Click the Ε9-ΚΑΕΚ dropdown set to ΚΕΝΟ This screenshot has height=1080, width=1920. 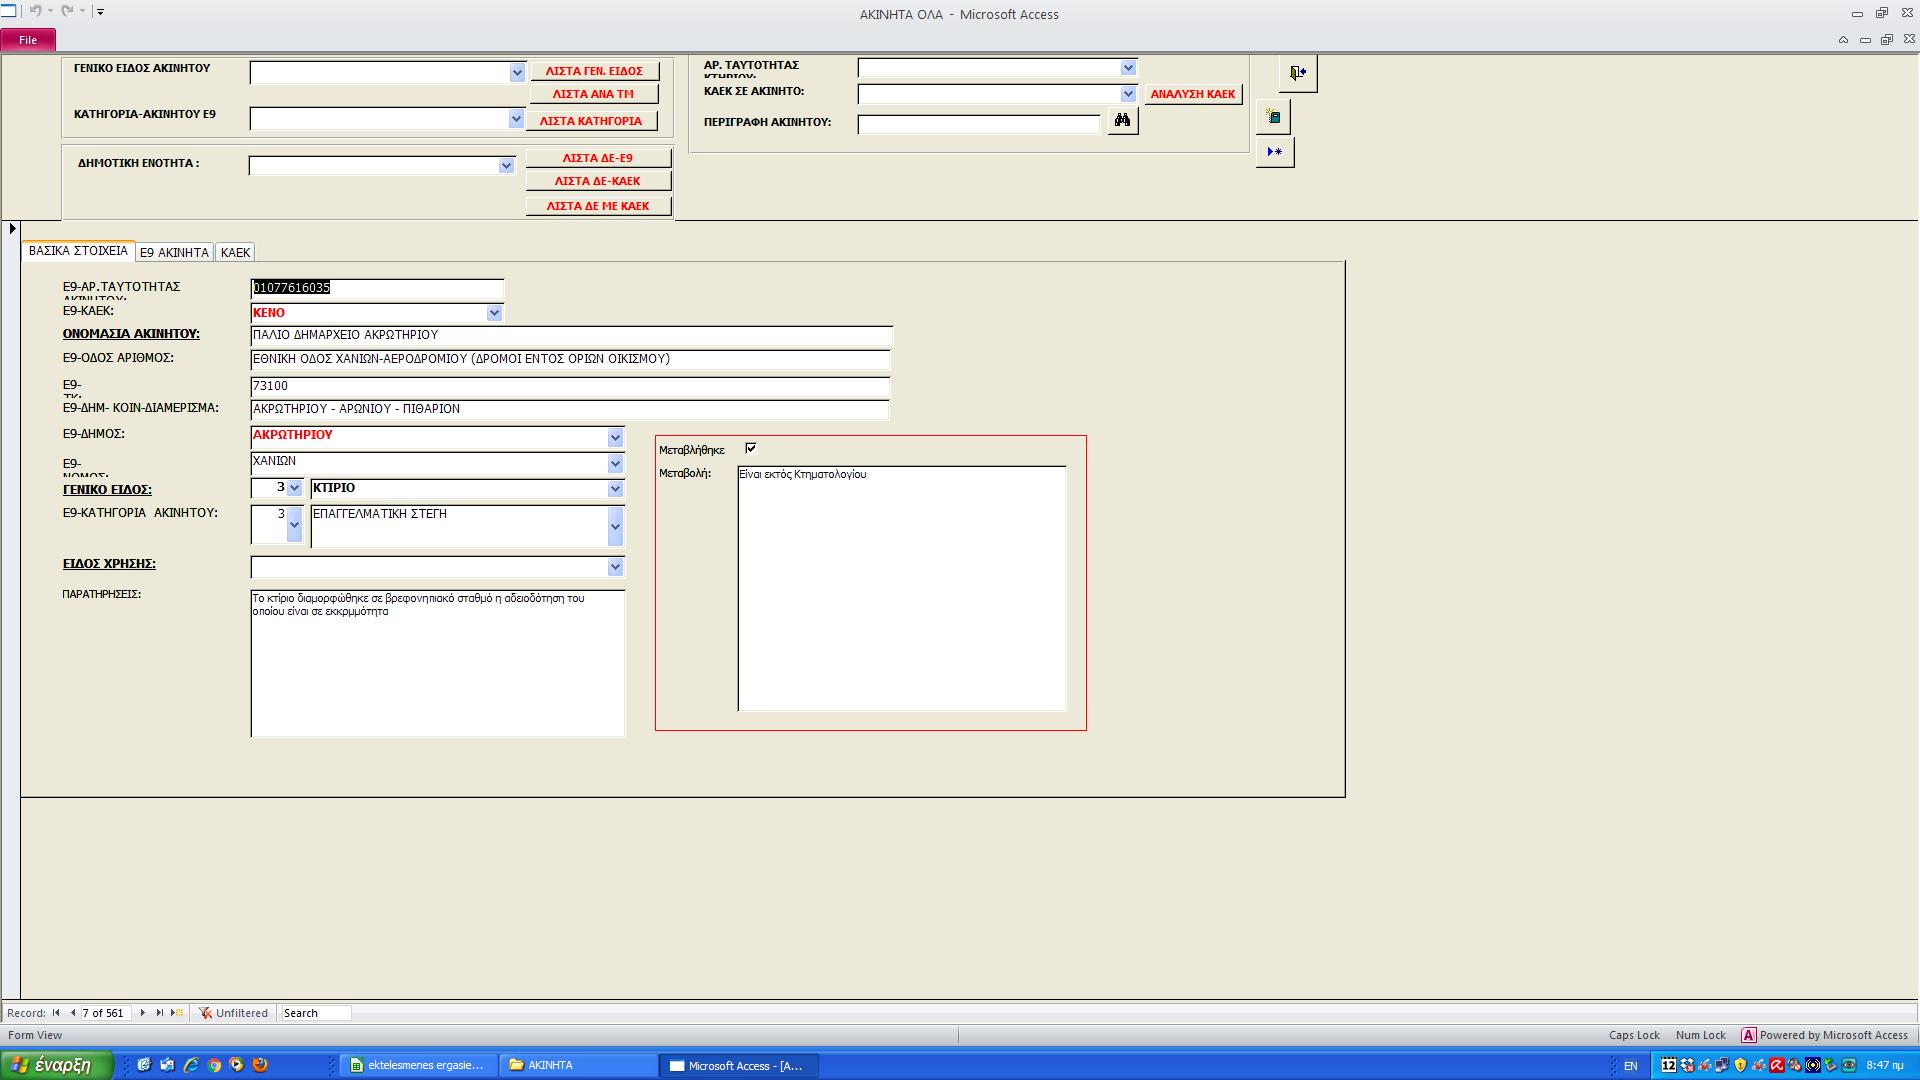point(373,313)
